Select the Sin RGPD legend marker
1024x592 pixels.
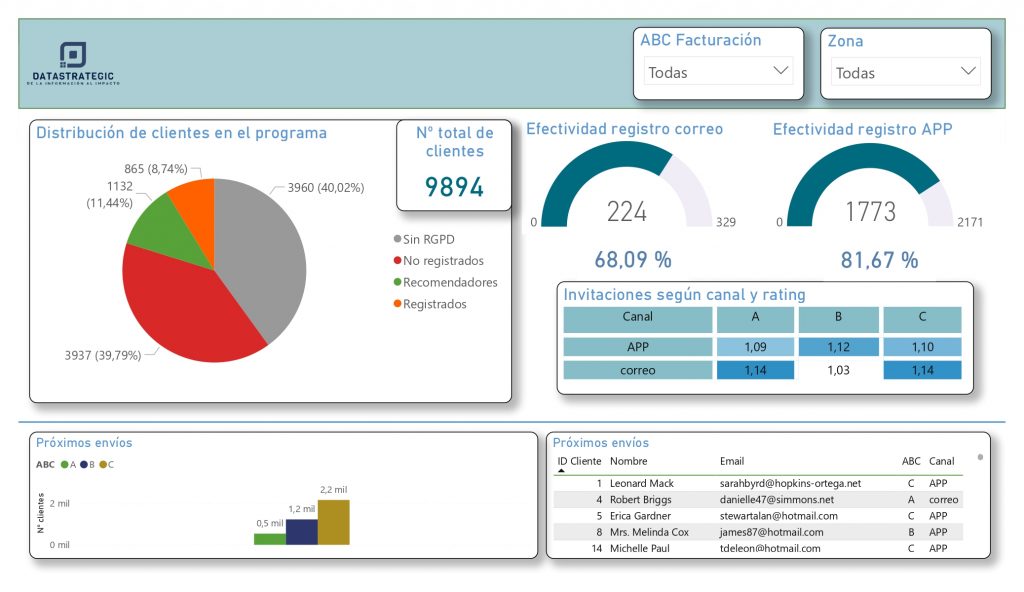click(398, 239)
